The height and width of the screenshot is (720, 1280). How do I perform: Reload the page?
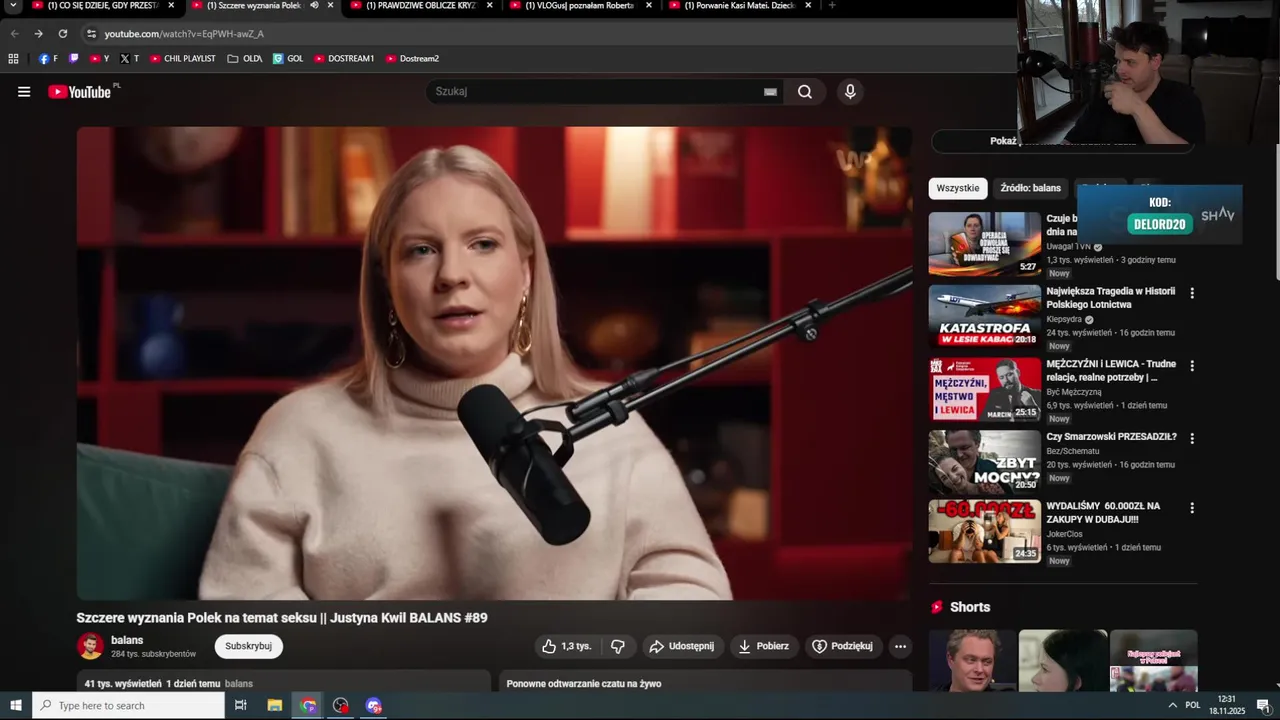tap(62, 33)
